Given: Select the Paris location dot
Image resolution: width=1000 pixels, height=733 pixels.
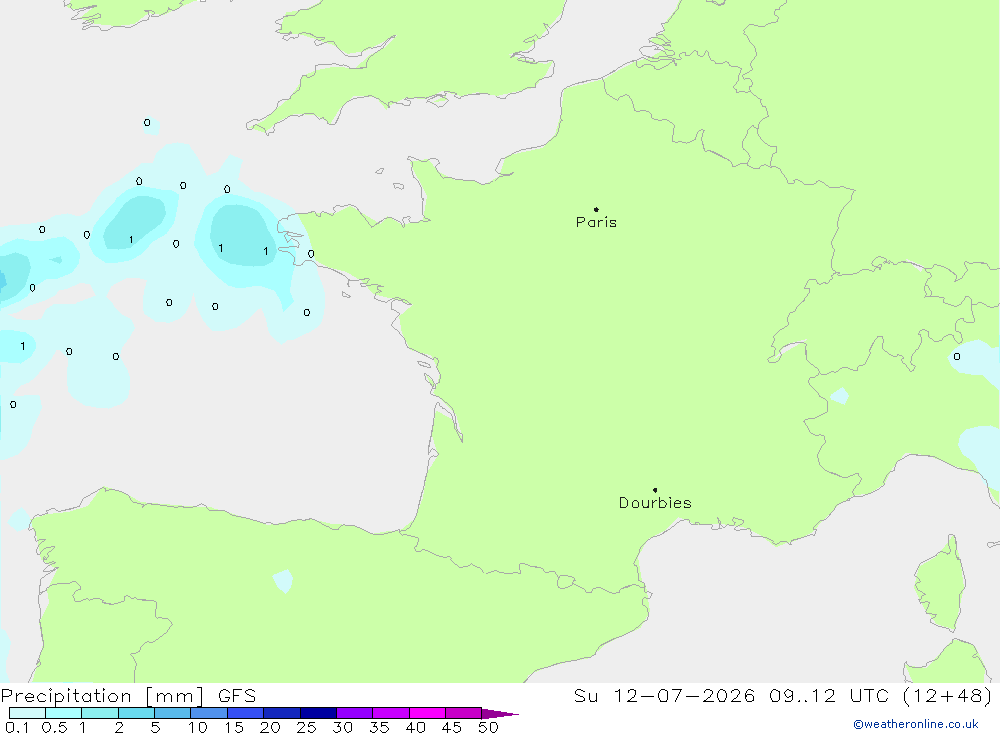Looking at the screenshot, I should [596, 209].
